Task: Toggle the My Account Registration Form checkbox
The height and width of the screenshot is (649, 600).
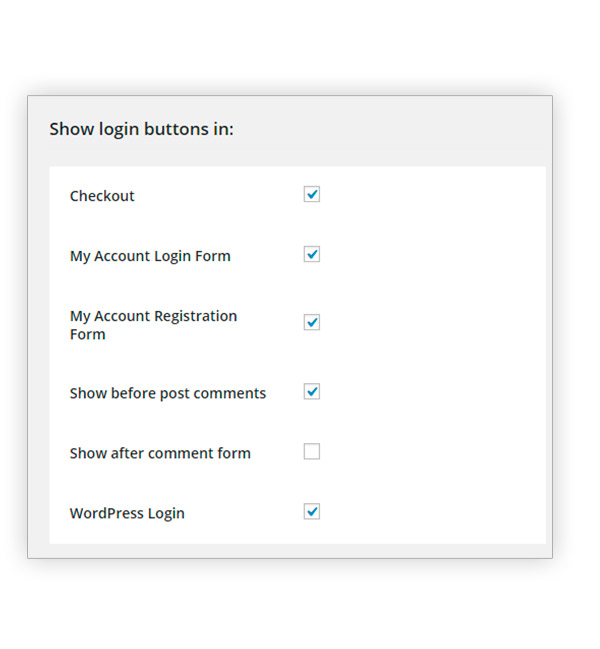Action: (312, 322)
